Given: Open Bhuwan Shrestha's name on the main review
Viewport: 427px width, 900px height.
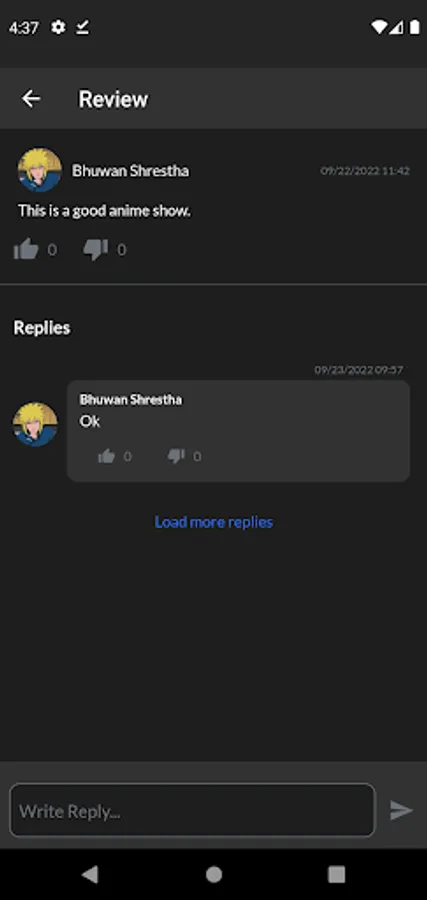Looking at the screenshot, I should click(x=130, y=171).
